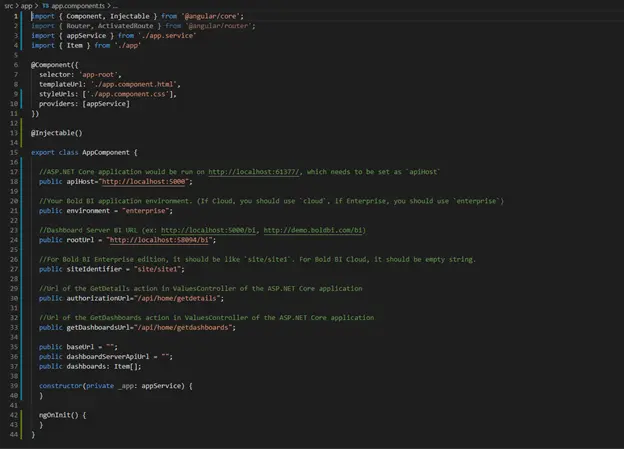Open the trailing ellipsis breadcrumb symbol
Viewport: 624px width, 449px height.
coord(115,6)
